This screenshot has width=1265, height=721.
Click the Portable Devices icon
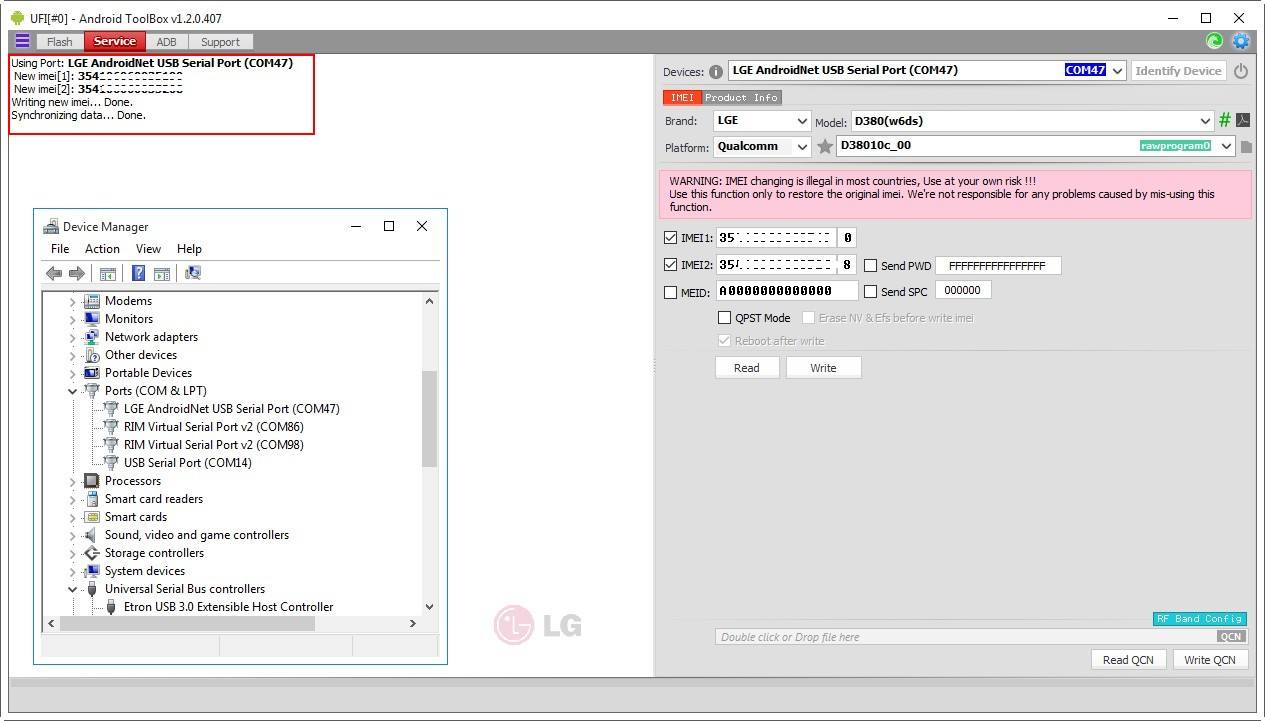[92, 372]
